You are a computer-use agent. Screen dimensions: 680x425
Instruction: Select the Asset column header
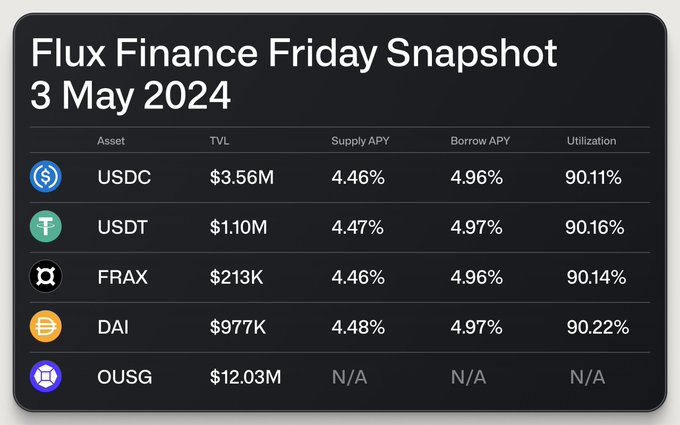tap(111, 142)
